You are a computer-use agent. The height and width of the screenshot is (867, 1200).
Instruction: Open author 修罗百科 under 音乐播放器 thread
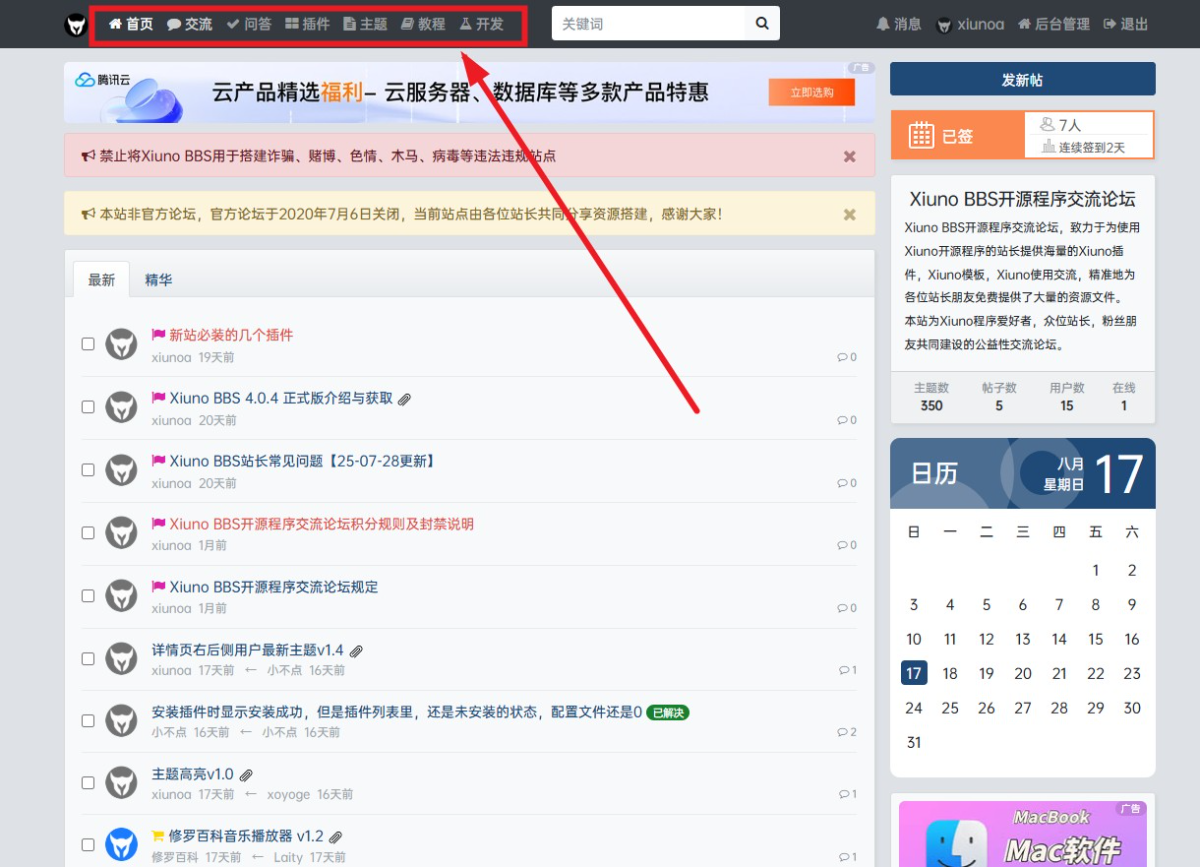point(175,857)
